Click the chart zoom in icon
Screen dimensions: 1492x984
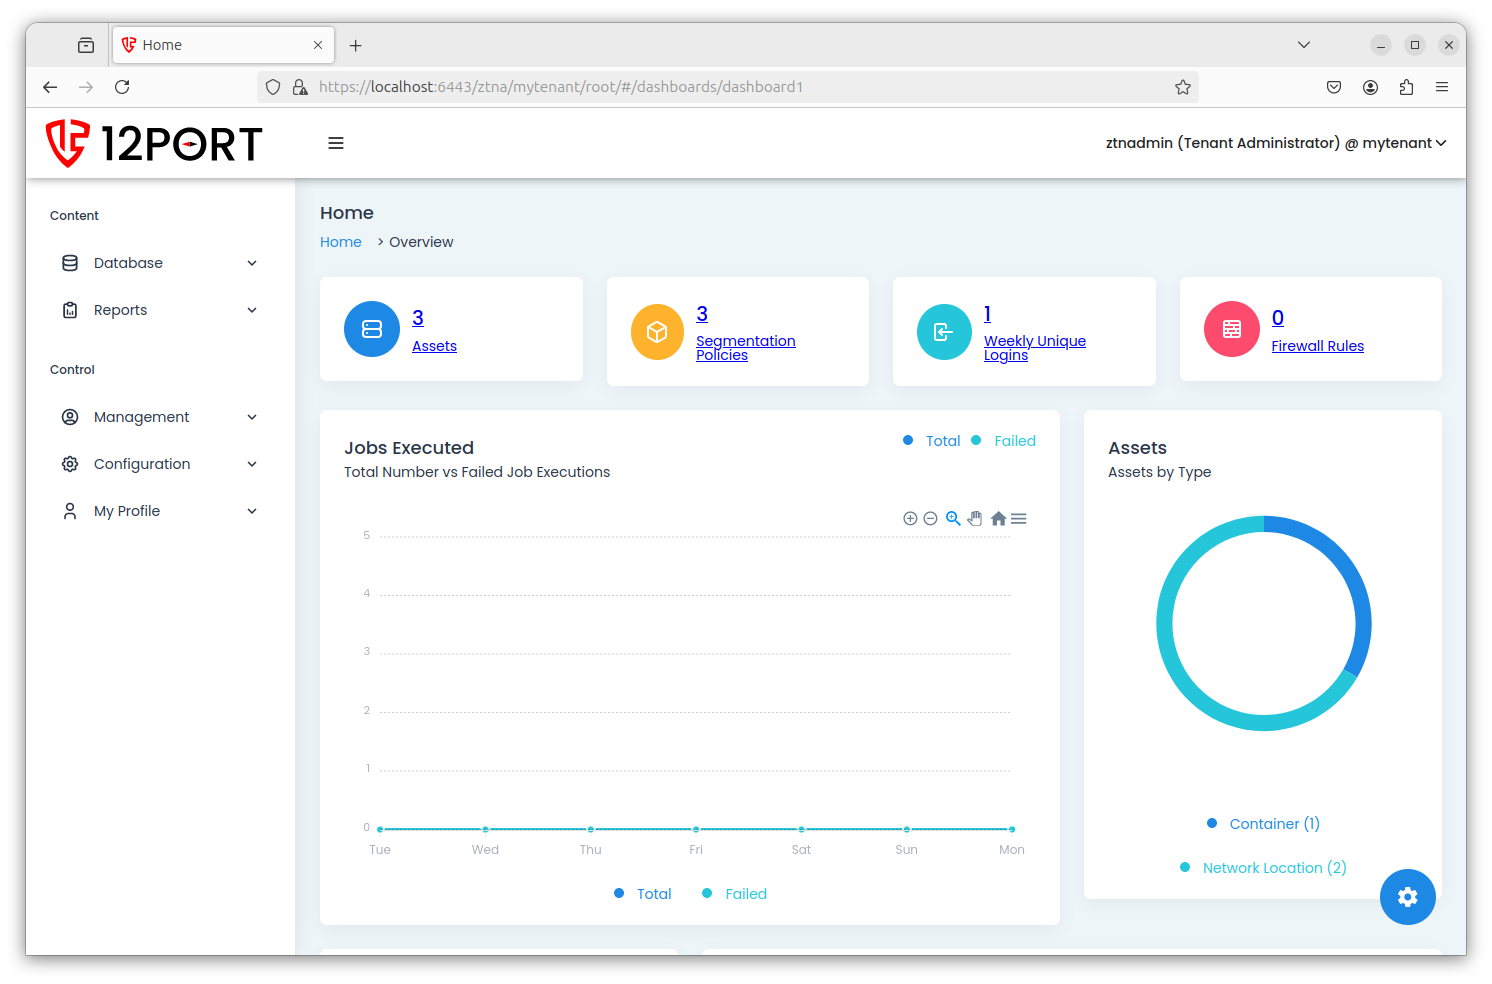click(910, 518)
